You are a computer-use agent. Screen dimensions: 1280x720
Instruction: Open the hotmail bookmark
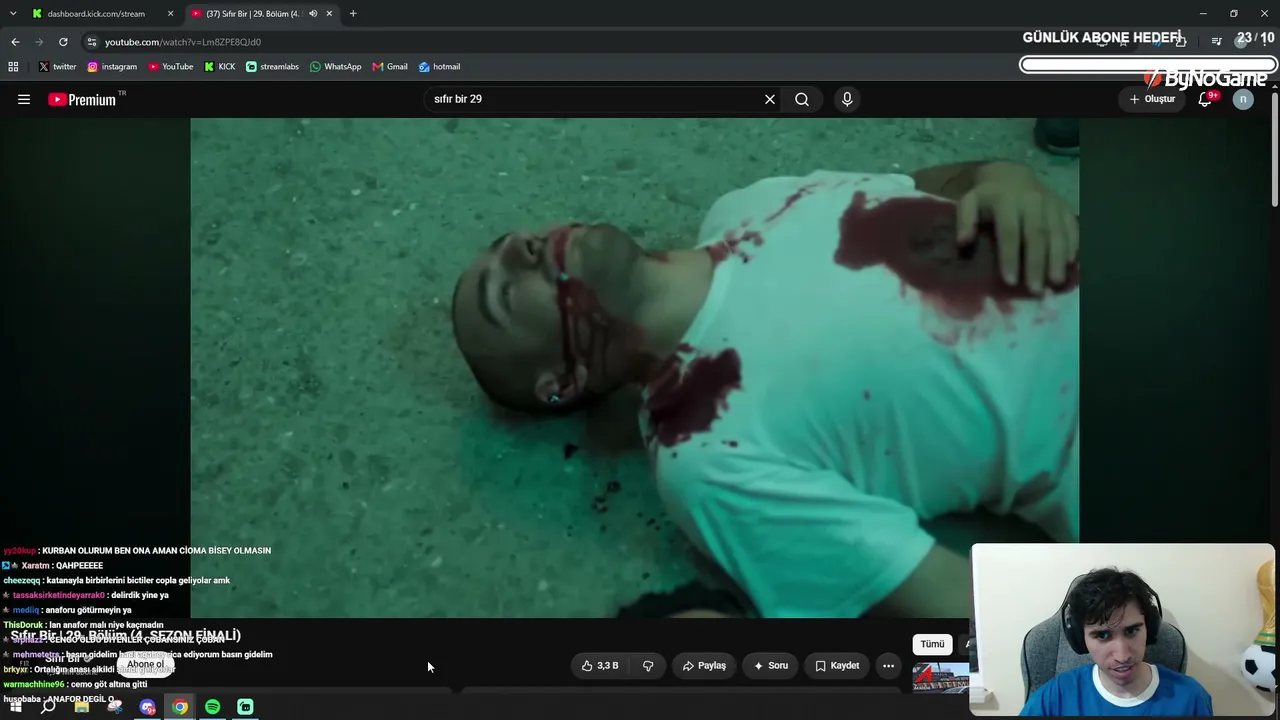click(x=439, y=67)
